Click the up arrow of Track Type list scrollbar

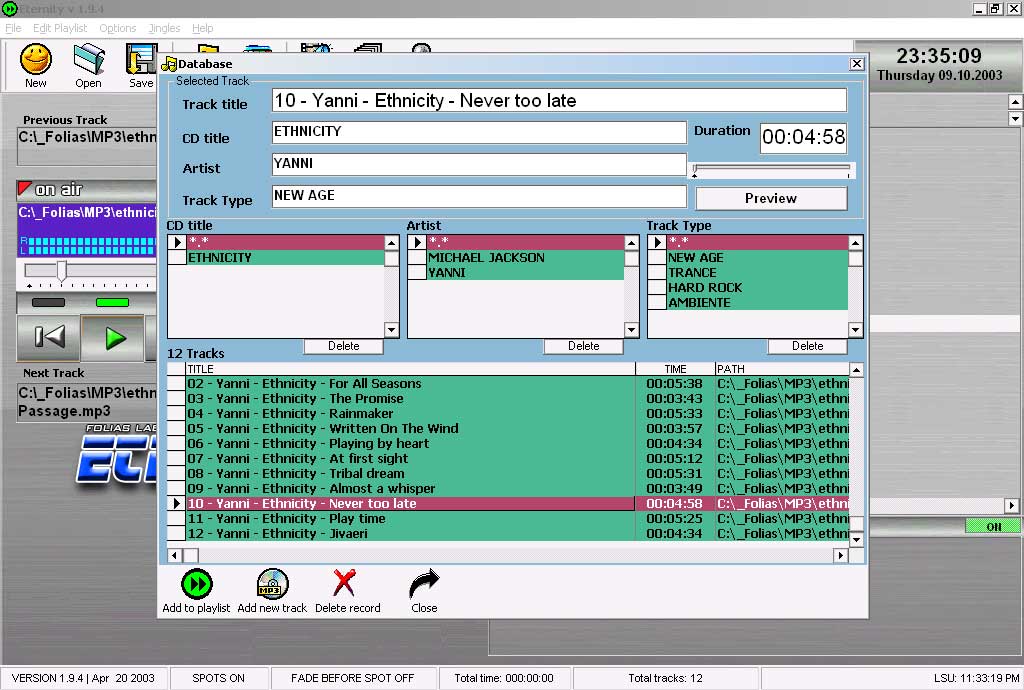856,243
